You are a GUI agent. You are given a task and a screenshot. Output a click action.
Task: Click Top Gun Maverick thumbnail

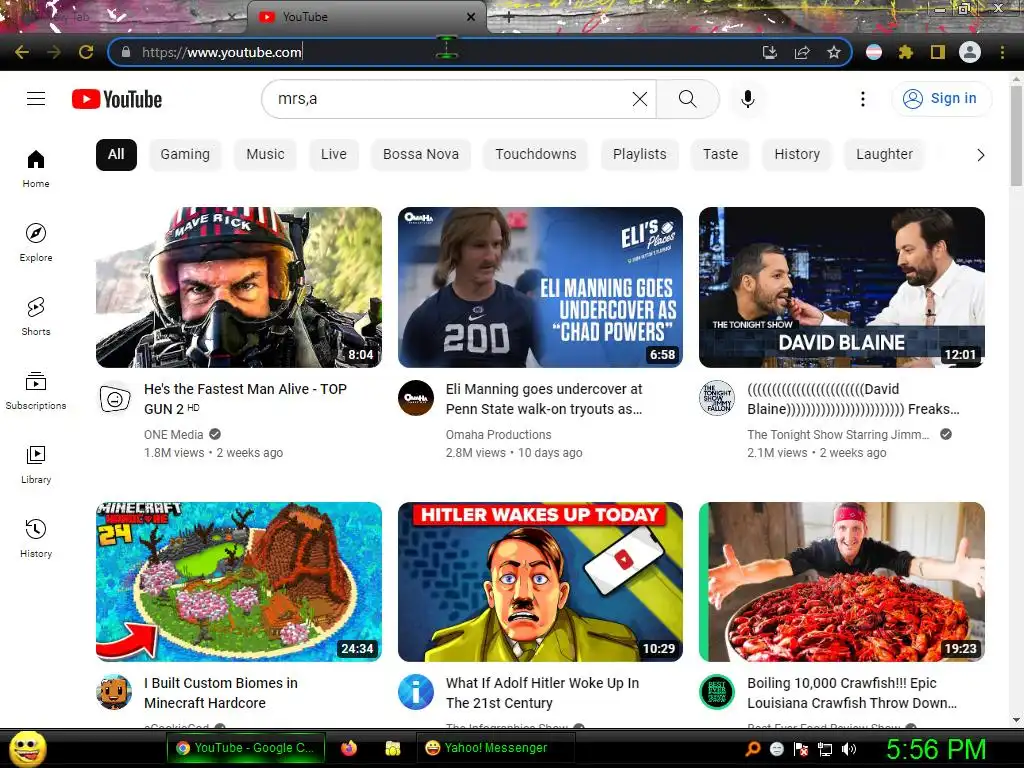[239, 287]
